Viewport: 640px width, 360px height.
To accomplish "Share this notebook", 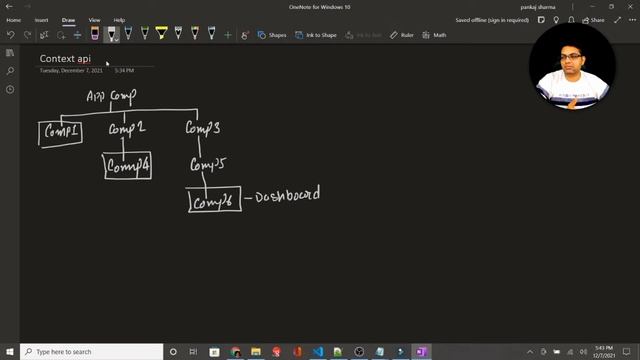I will click(593, 20).
